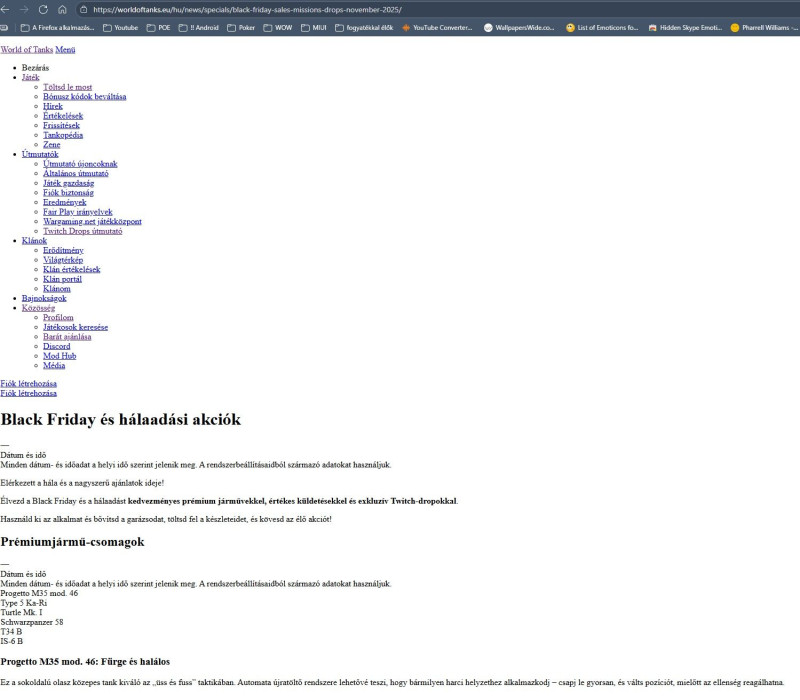Viewport: 800px width, 700px height.
Task: Open the Játék menu link
Action: tap(31, 77)
